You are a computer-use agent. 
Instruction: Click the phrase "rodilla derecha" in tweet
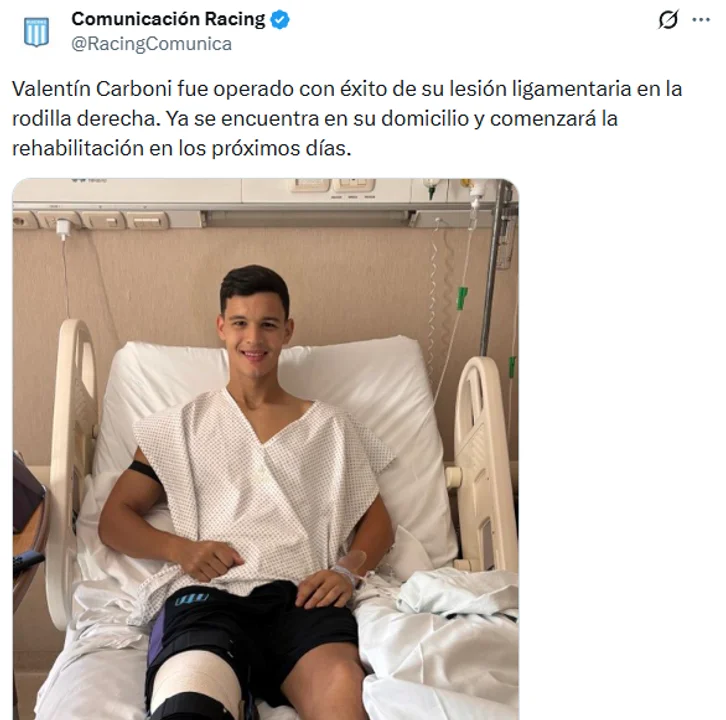(x=85, y=119)
